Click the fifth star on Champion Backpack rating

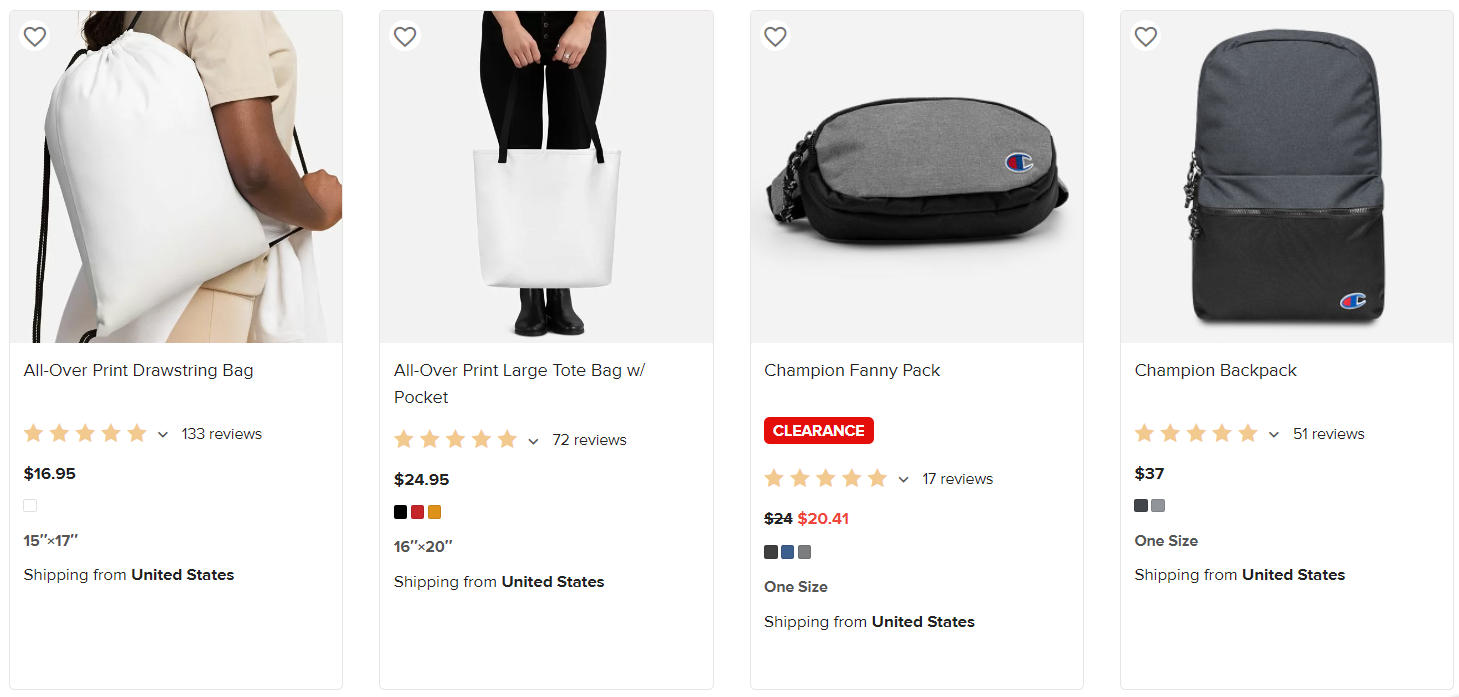tap(1248, 432)
